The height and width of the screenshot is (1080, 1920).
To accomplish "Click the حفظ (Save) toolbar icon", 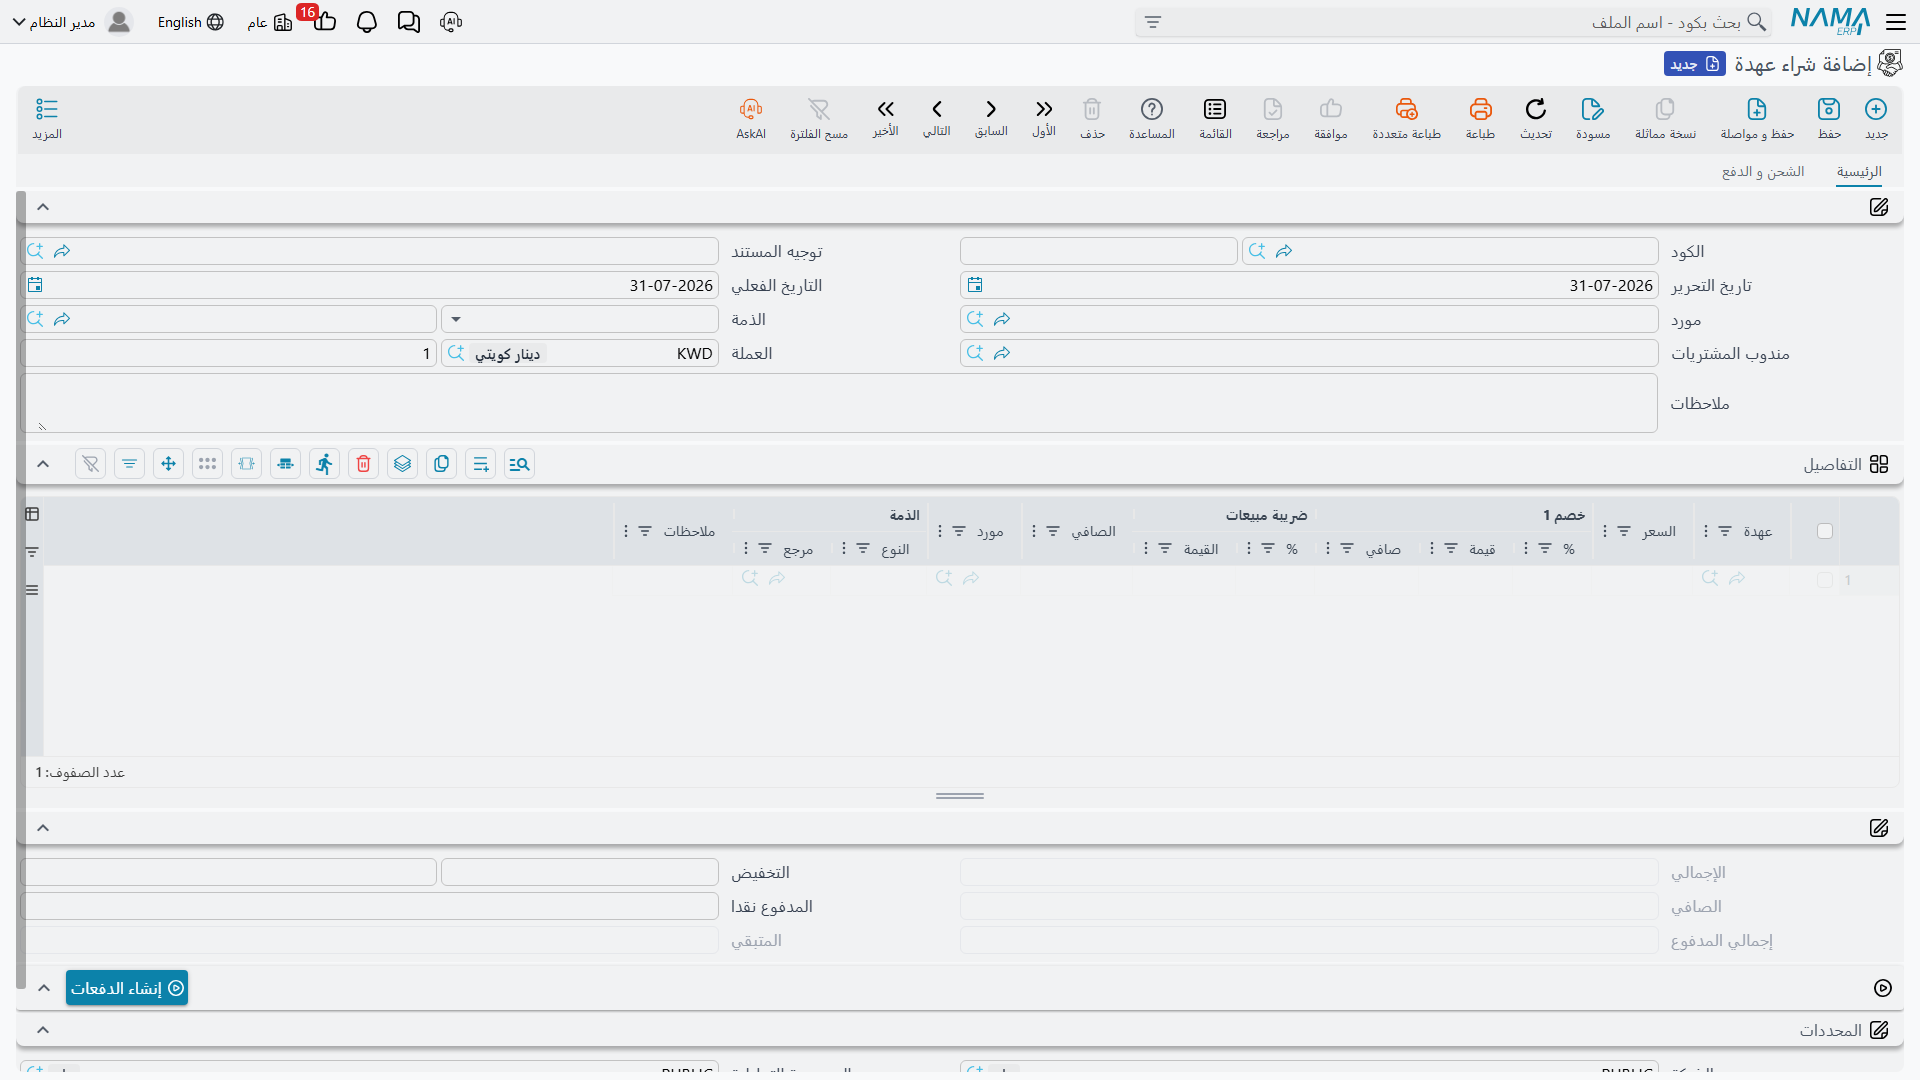I will pos(1829,109).
